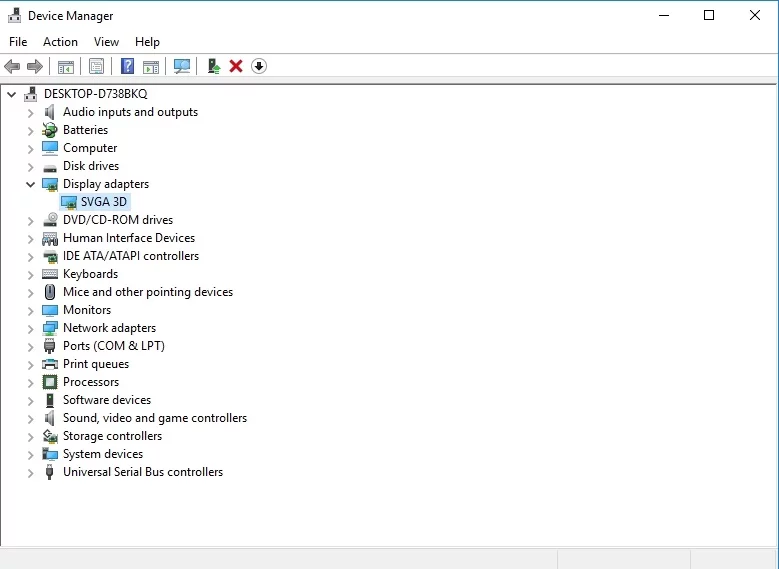The width and height of the screenshot is (779, 569).
Task: Open the Help toolbar icon
Action: tap(127, 66)
